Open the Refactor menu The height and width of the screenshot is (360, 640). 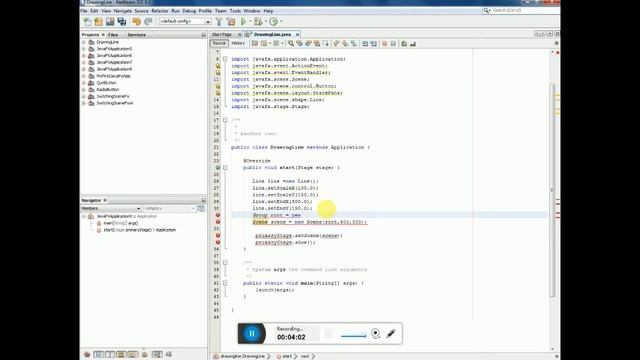[160, 11]
